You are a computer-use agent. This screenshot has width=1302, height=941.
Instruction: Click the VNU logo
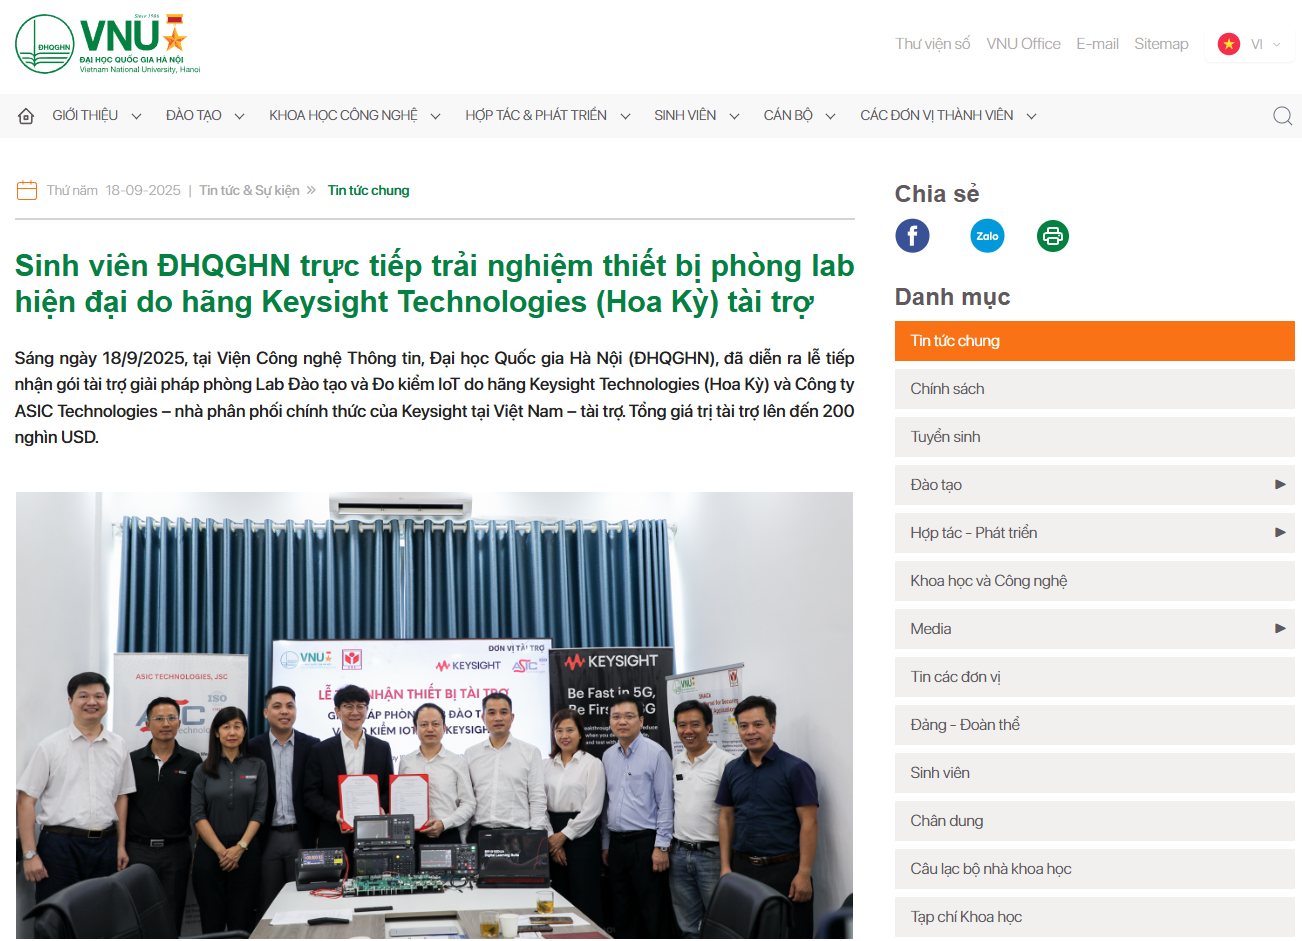click(108, 44)
